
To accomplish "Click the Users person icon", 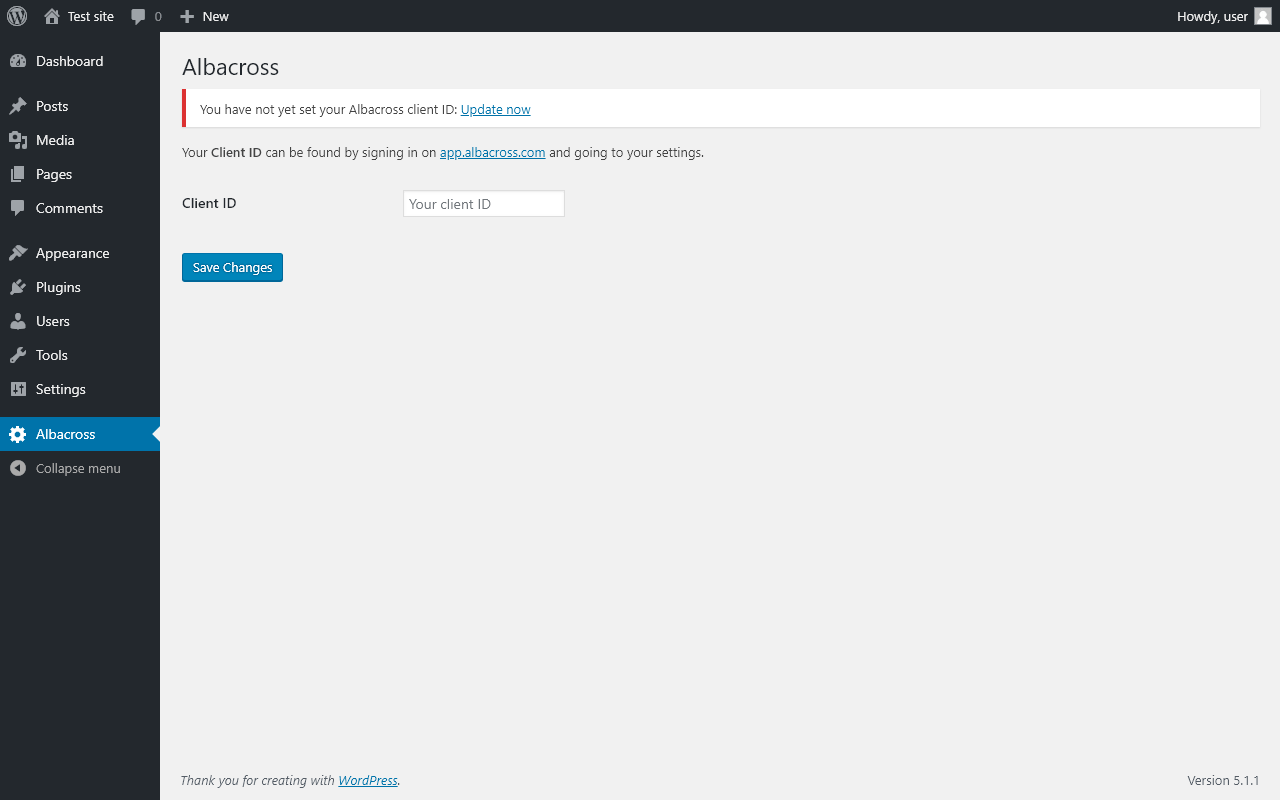I will [18, 321].
